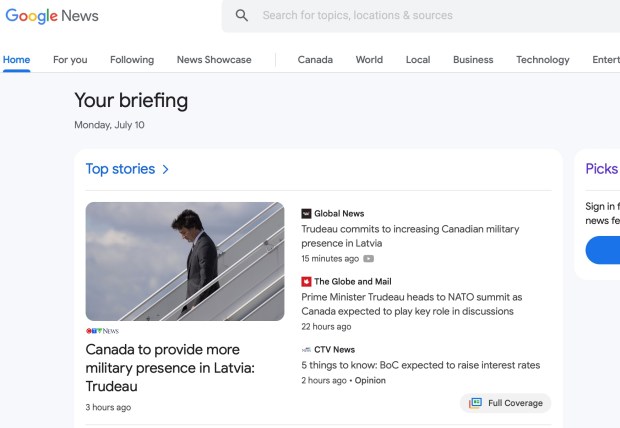620x428 pixels.
Task: Click the search magnifier icon
Action: pos(242,16)
